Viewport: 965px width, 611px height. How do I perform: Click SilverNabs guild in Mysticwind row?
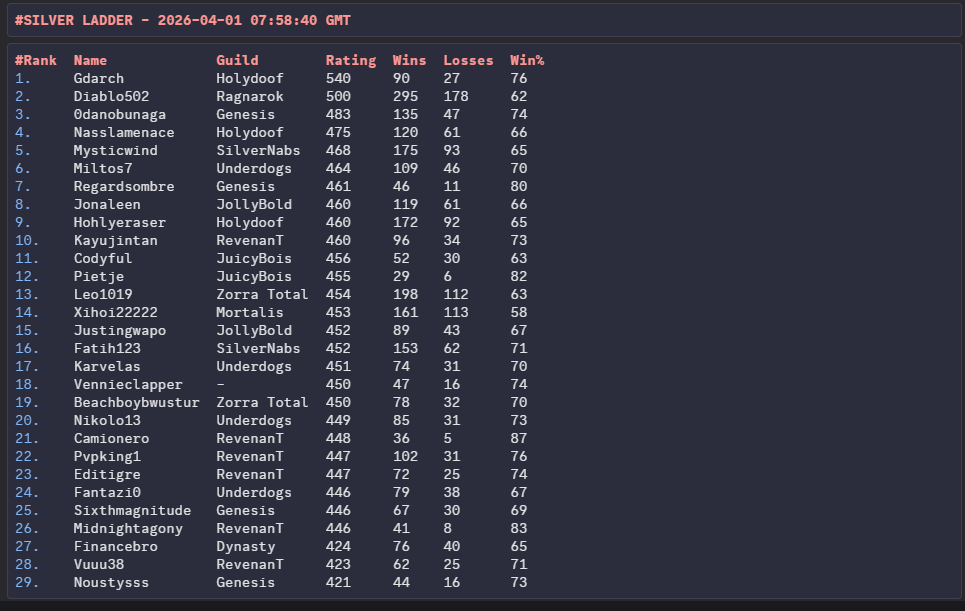[x=258, y=150]
